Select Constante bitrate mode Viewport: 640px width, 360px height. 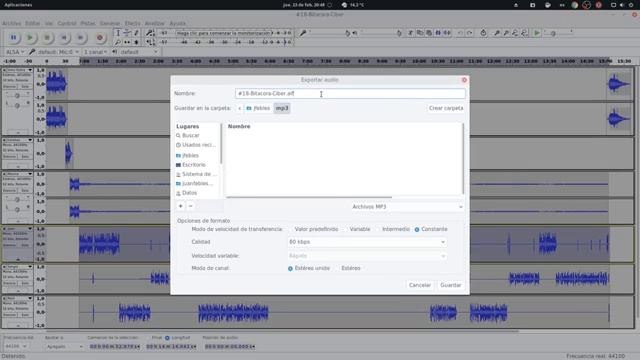[431, 229]
